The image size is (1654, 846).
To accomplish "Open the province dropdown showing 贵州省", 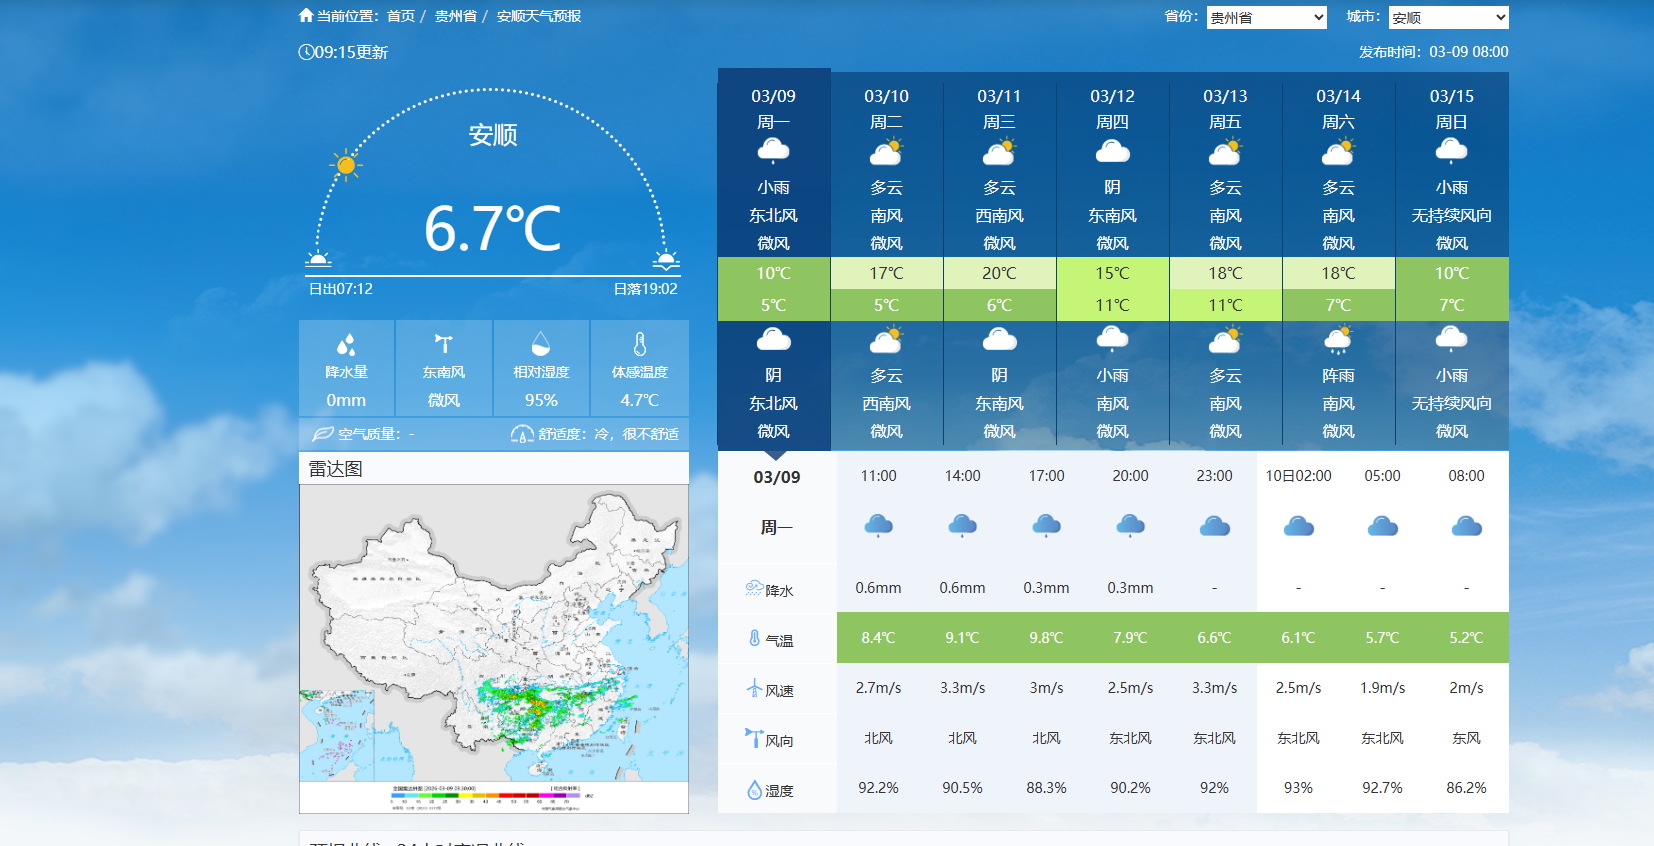I will point(1266,17).
